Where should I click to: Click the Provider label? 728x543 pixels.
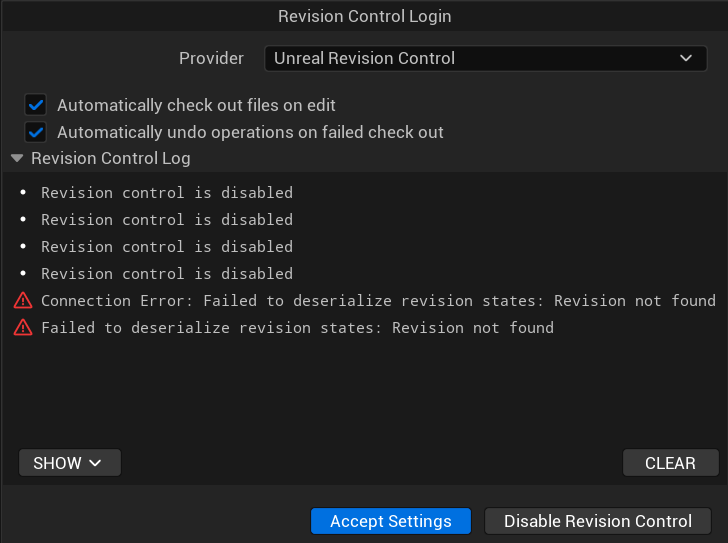(x=211, y=58)
